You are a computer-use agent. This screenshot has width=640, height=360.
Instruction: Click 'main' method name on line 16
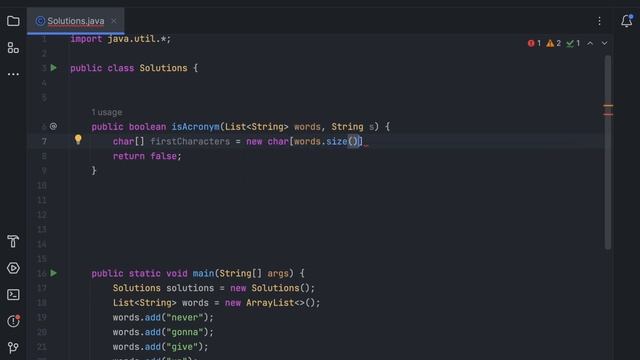coord(203,273)
